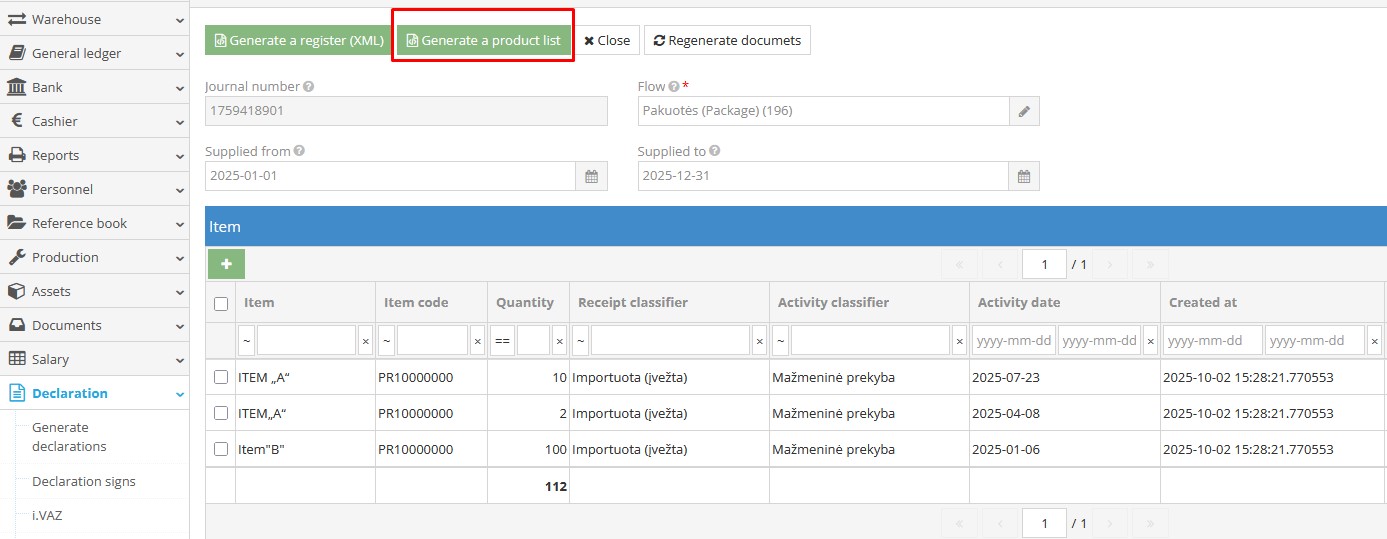The width and height of the screenshot is (1387, 539).
Task: Click the Supplied from date input field
Action: coord(390,176)
